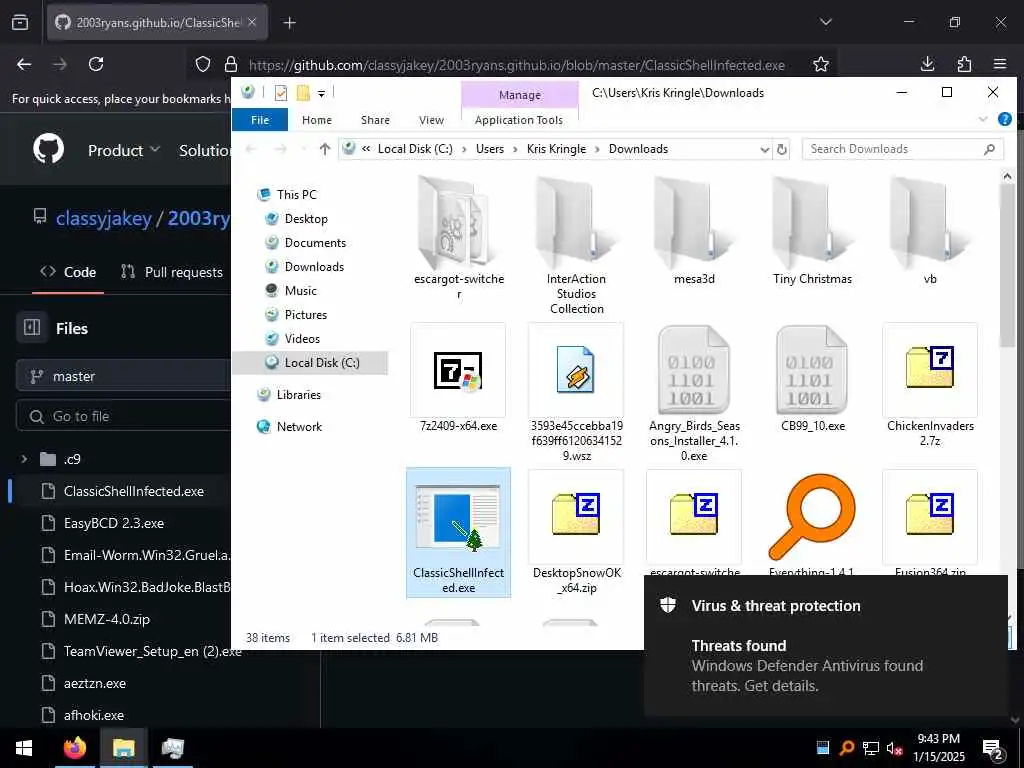The height and width of the screenshot is (768, 1024).
Task: Select the 7z2409-x64.exe file icon
Action: 458,370
